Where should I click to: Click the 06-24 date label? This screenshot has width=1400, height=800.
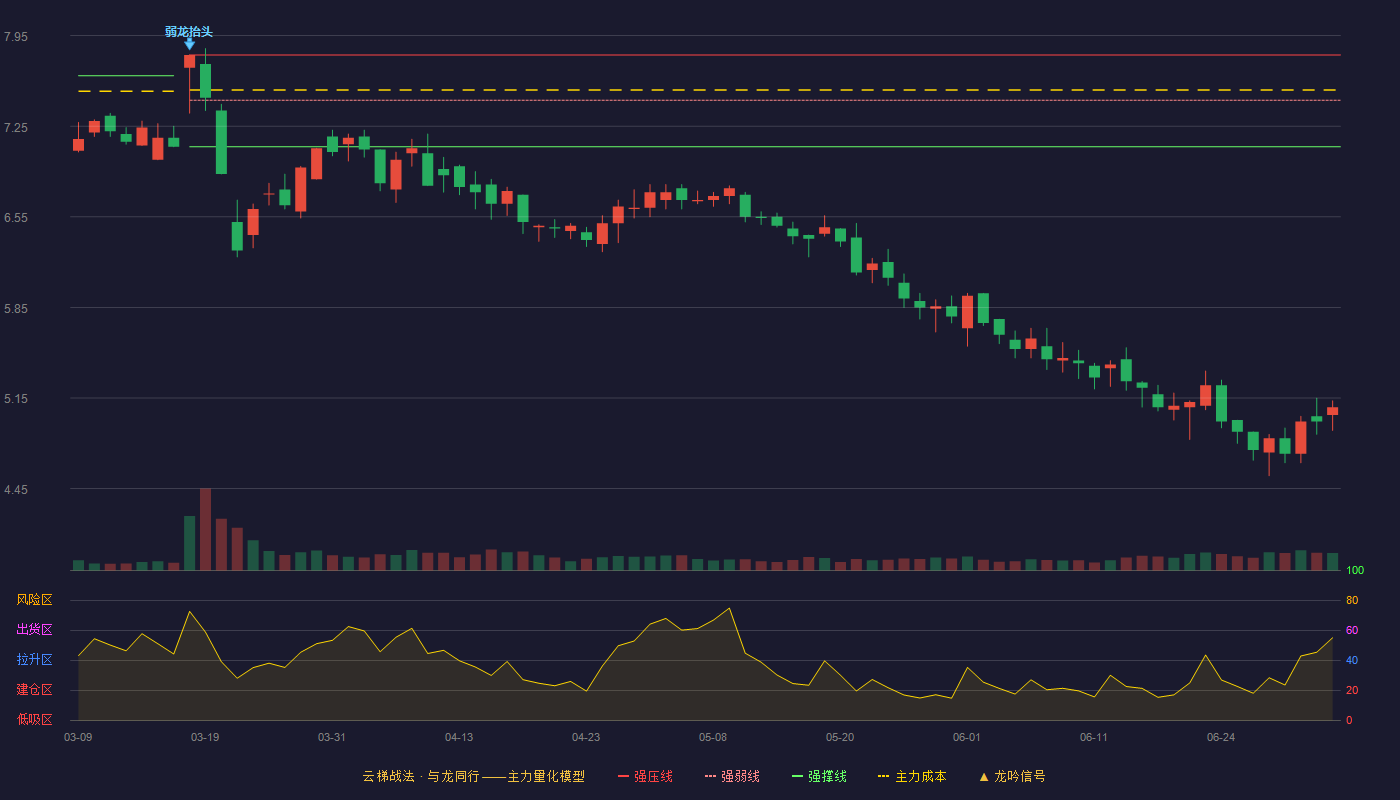[x=1221, y=737]
